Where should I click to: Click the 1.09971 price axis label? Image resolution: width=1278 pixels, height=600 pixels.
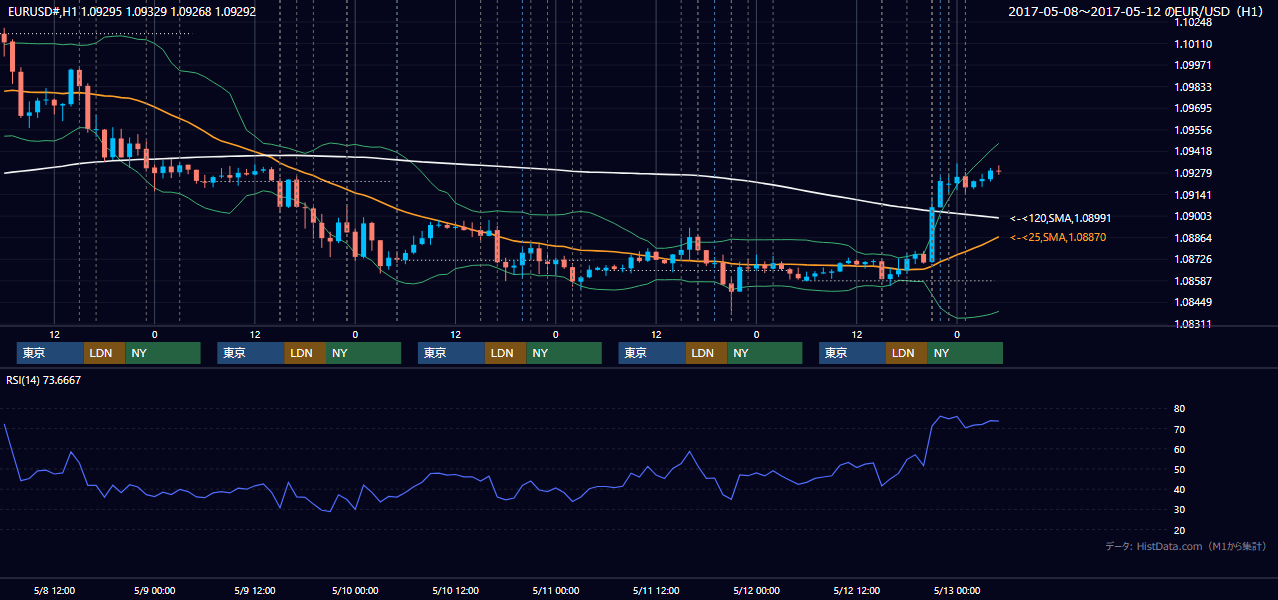(x=1193, y=65)
